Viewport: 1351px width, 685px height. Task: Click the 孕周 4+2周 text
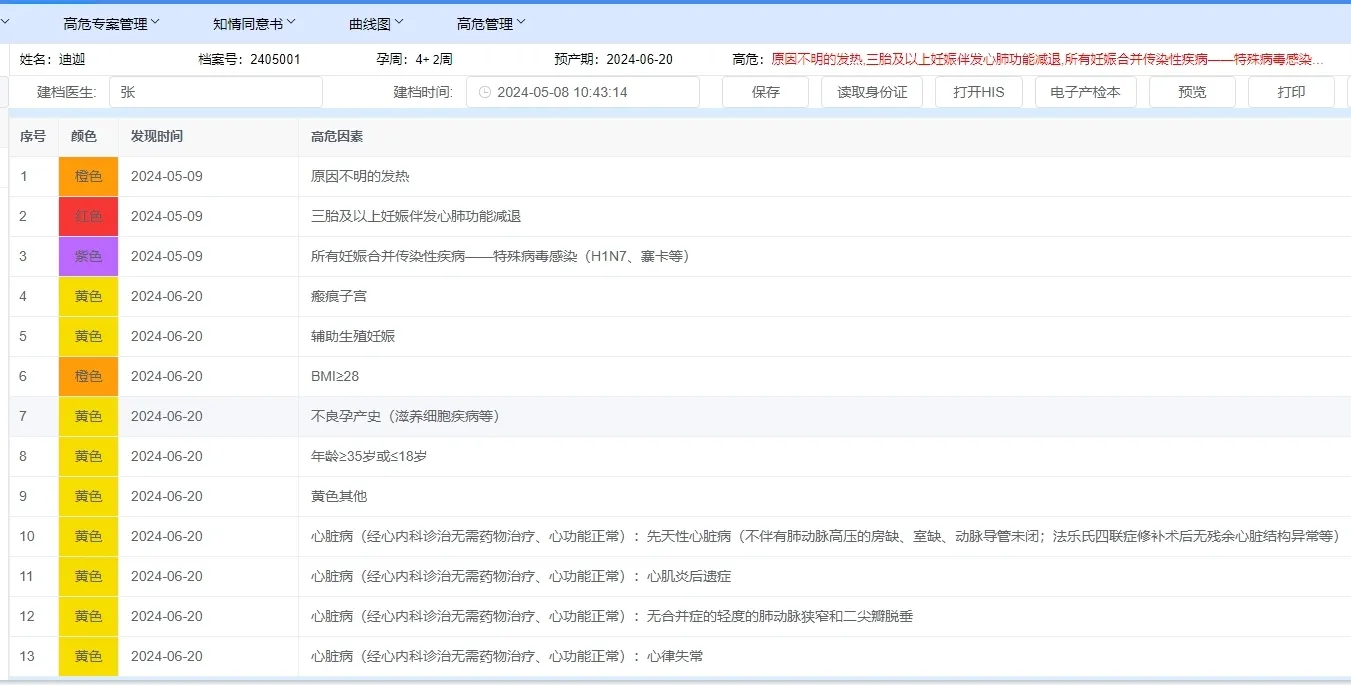tap(414, 59)
